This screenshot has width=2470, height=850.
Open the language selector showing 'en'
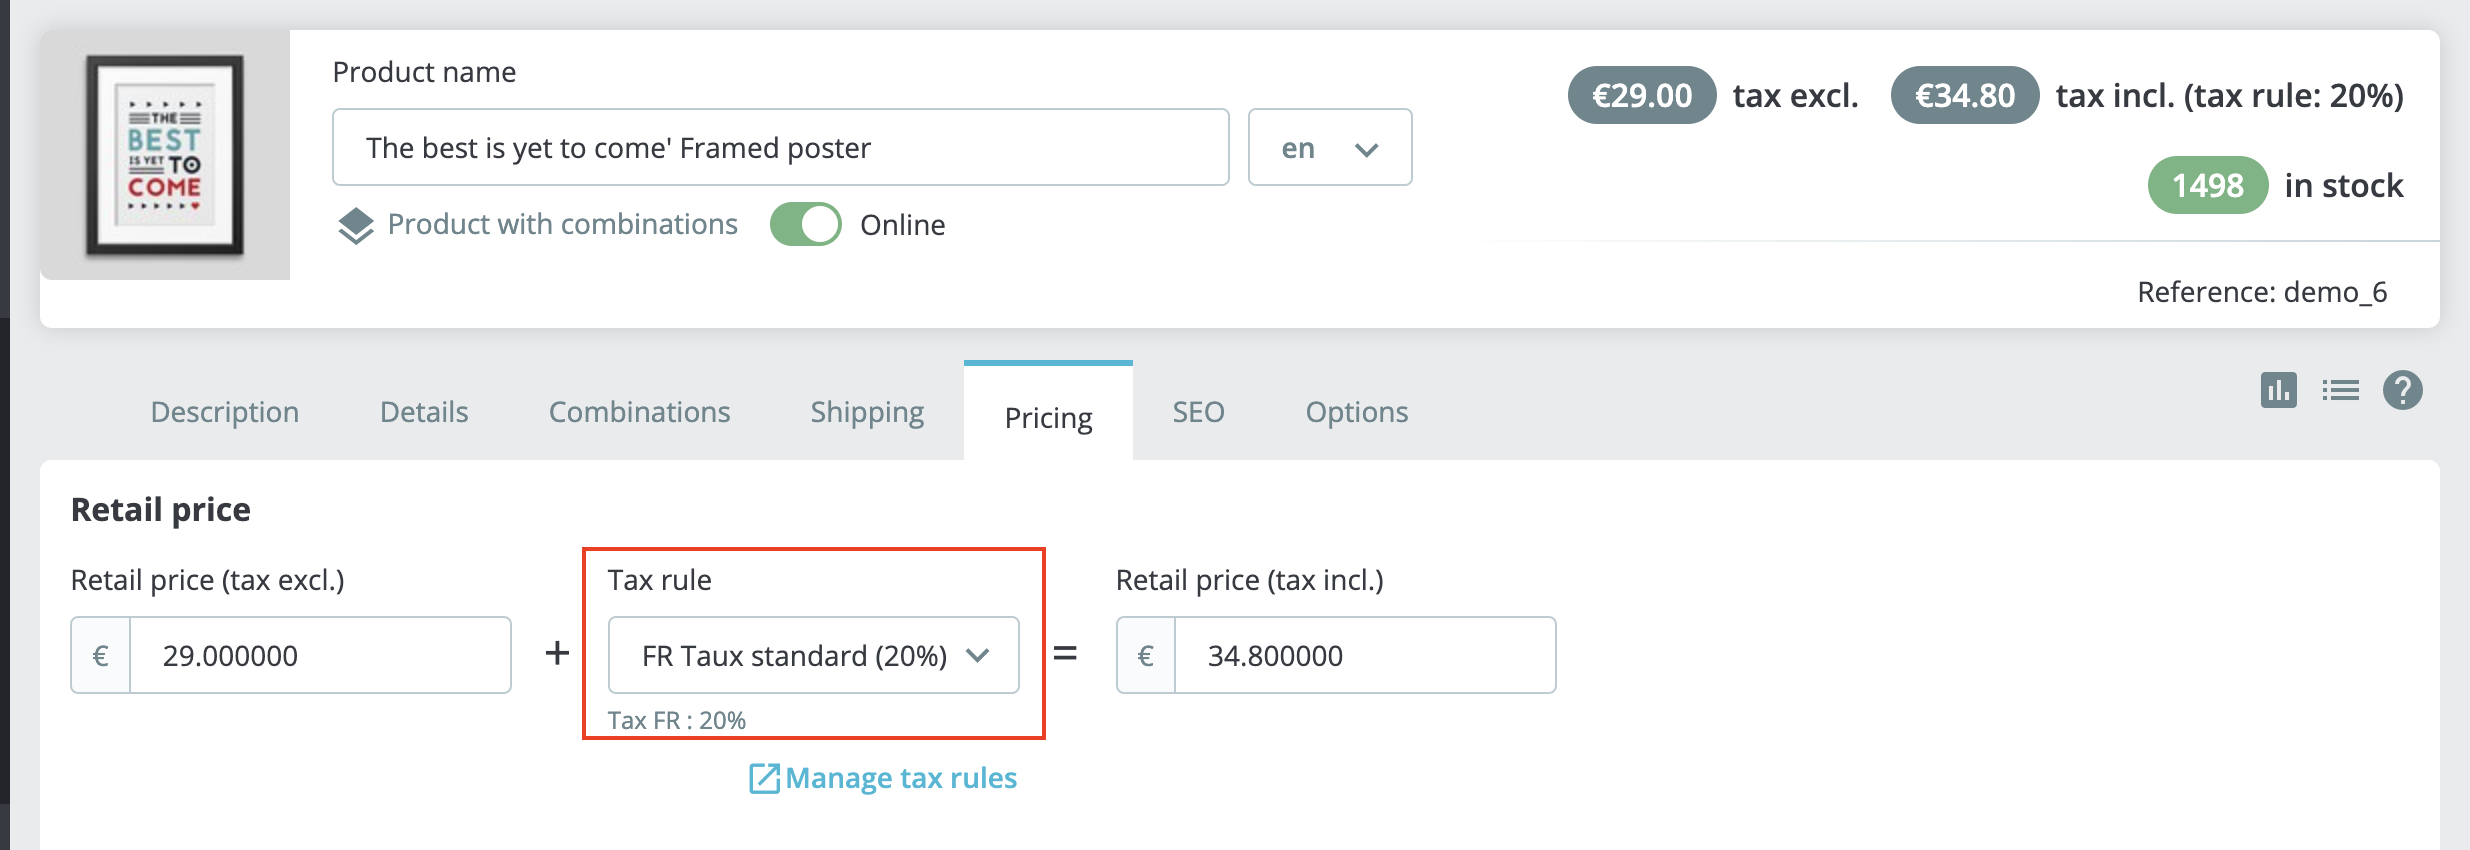click(1330, 147)
